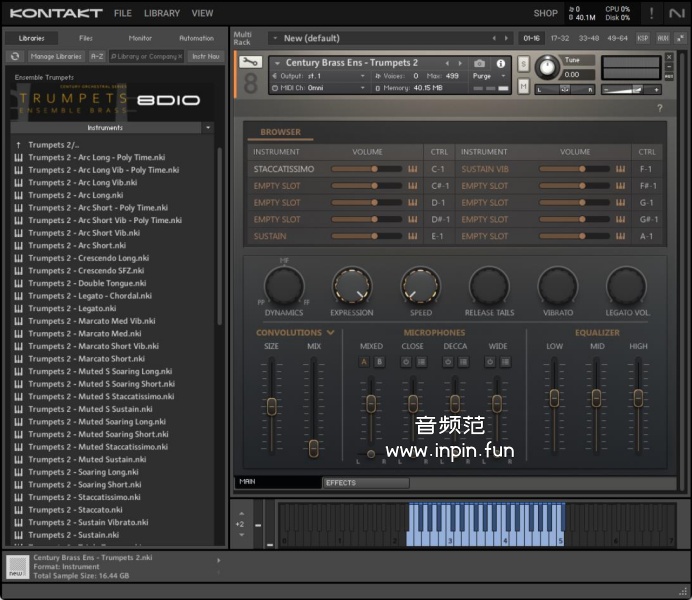The width and height of the screenshot is (692, 600).
Task: Open the LIBRARY menu
Action: [x=161, y=13]
